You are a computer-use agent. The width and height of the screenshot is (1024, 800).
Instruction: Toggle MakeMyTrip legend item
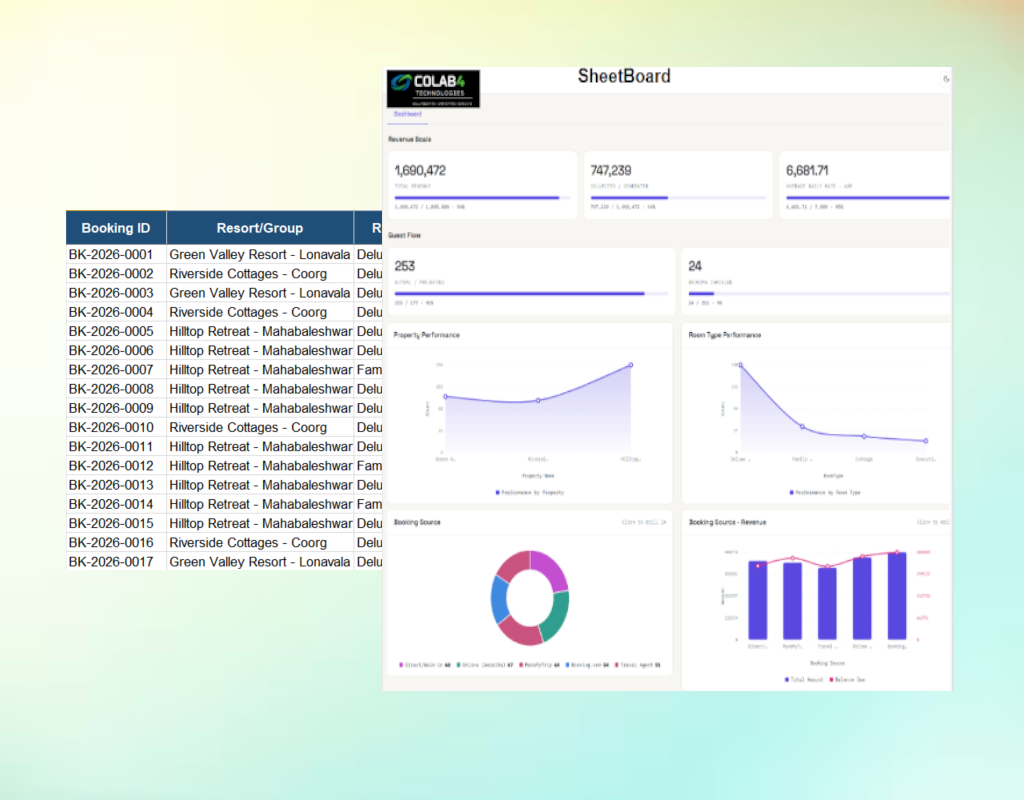click(x=539, y=665)
